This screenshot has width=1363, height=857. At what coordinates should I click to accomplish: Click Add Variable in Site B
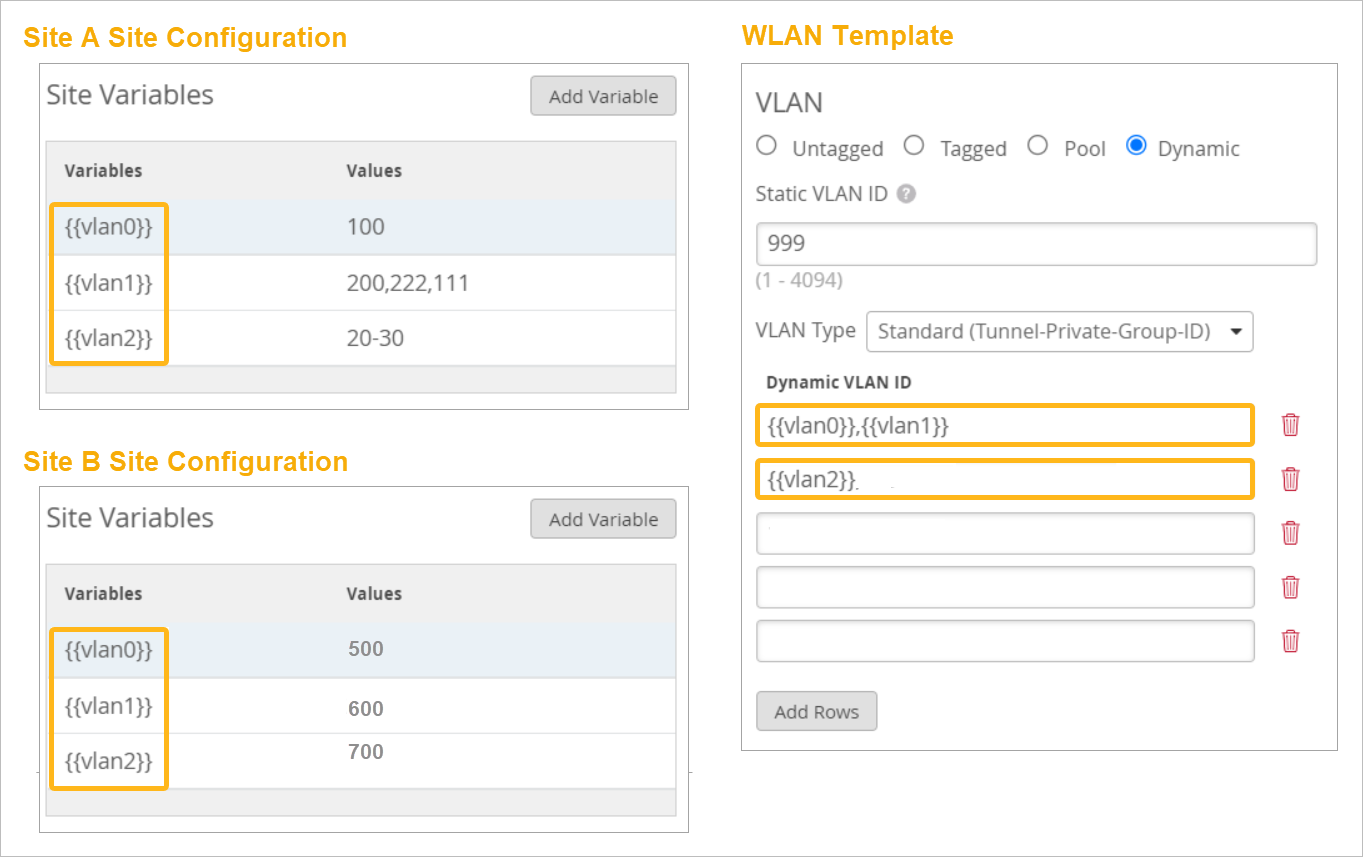point(603,520)
